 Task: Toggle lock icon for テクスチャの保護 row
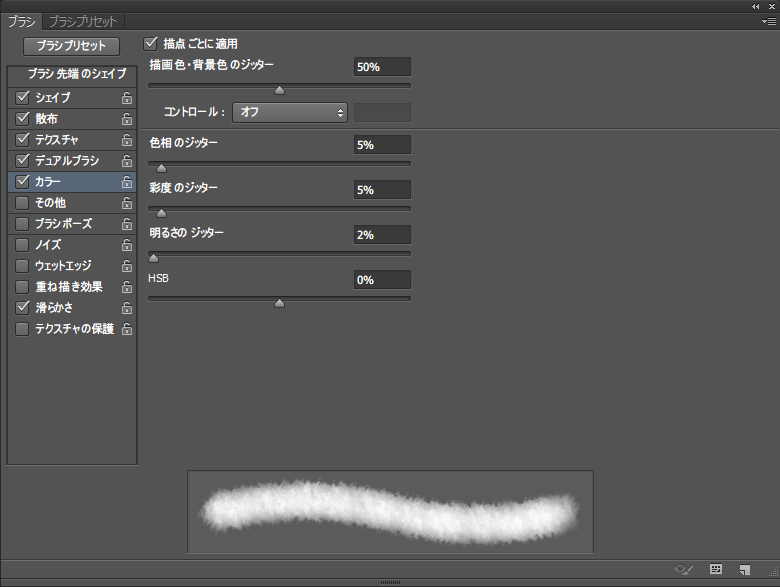pyautogui.click(x=127, y=329)
